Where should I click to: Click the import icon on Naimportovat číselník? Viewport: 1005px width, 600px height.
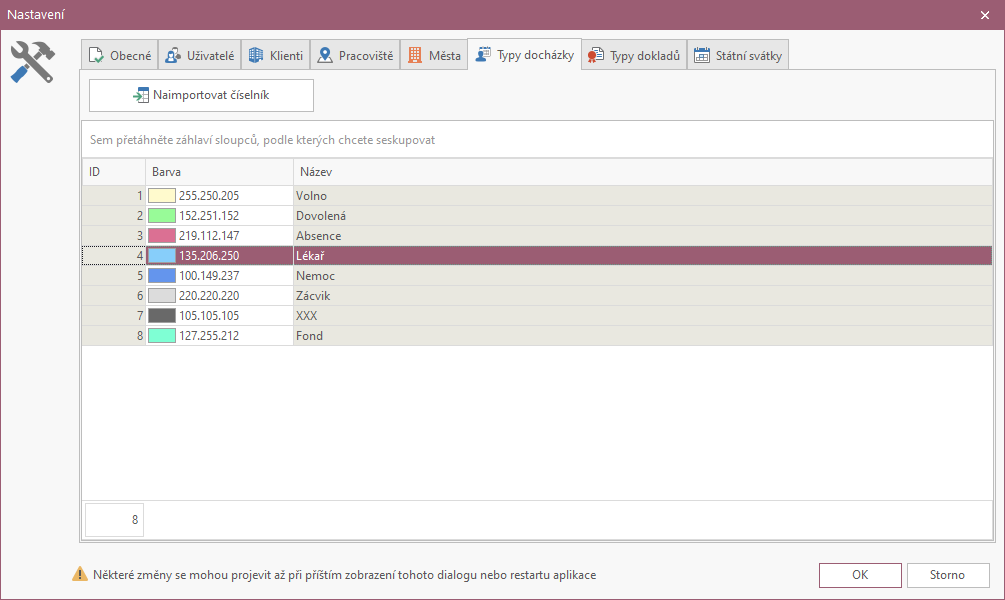click(141, 95)
